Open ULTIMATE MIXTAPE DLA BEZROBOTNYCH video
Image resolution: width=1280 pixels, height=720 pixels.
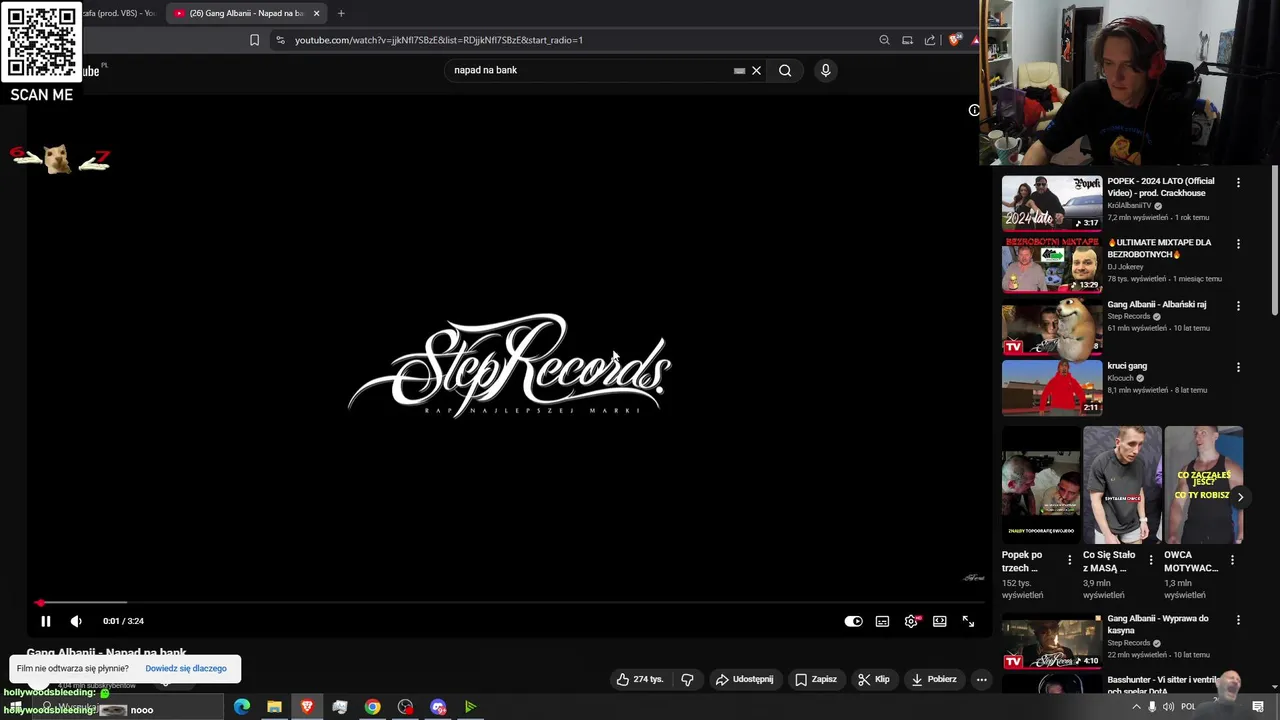(x=1052, y=264)
